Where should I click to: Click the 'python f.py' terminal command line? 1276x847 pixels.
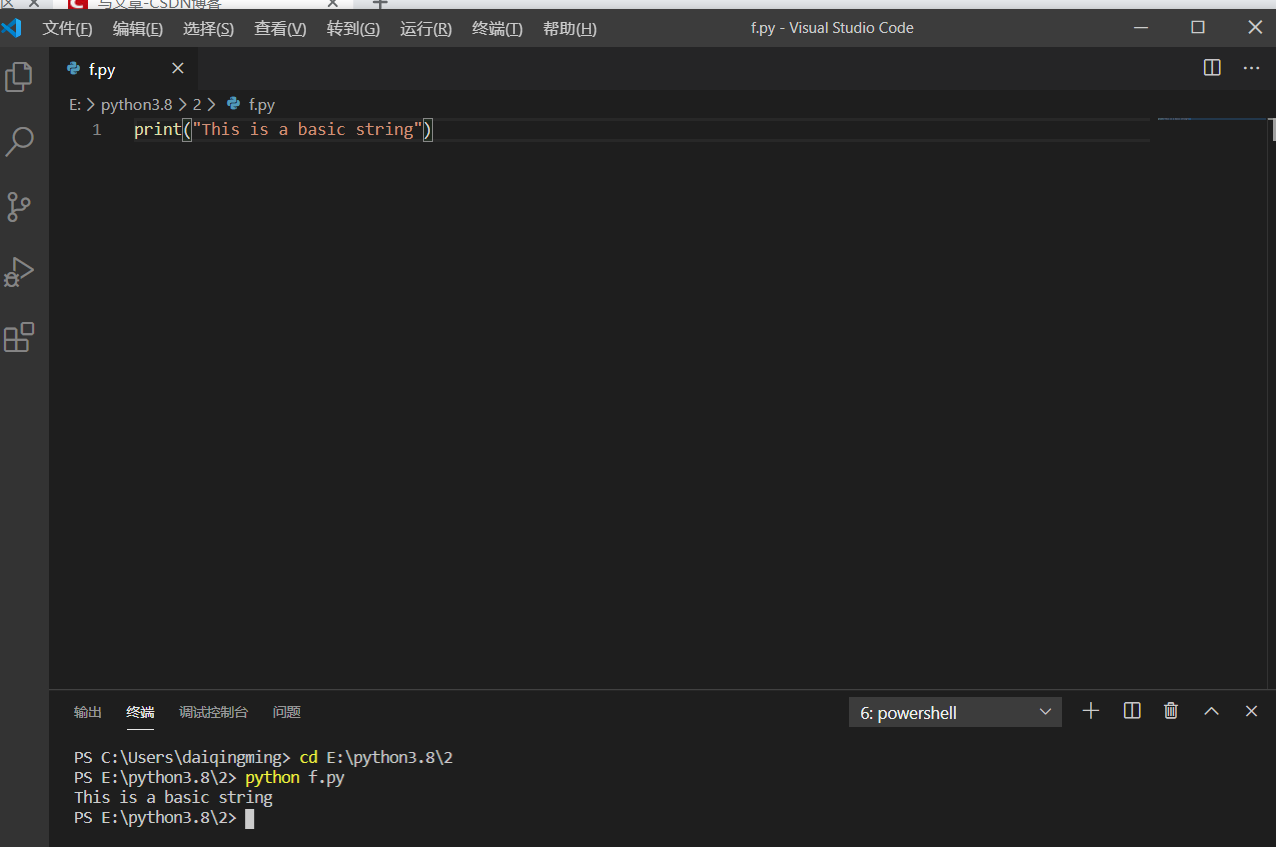coord(294,777)
